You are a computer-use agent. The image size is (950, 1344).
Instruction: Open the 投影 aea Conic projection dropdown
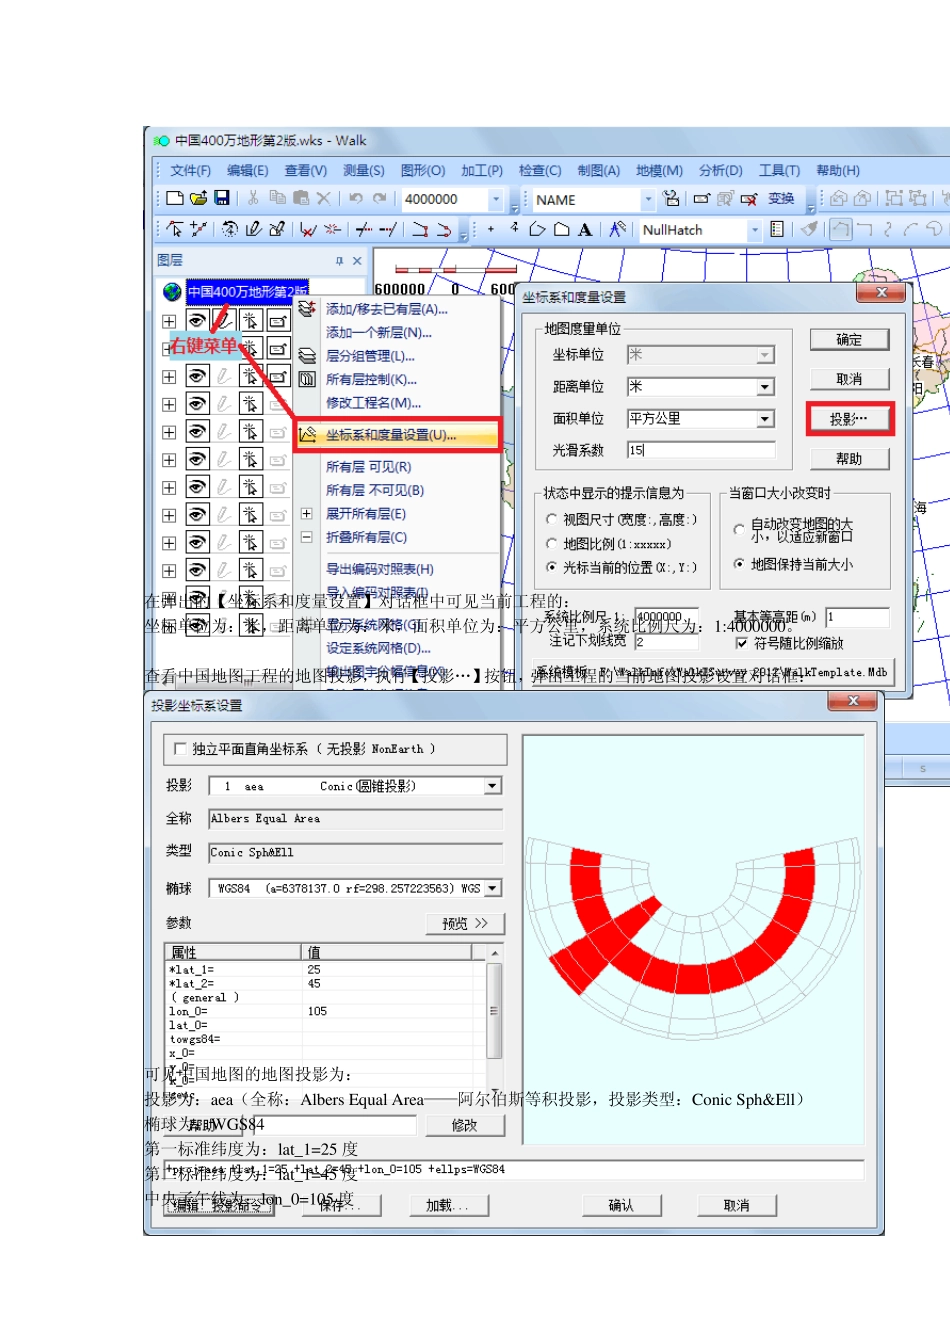click(492, 787)
